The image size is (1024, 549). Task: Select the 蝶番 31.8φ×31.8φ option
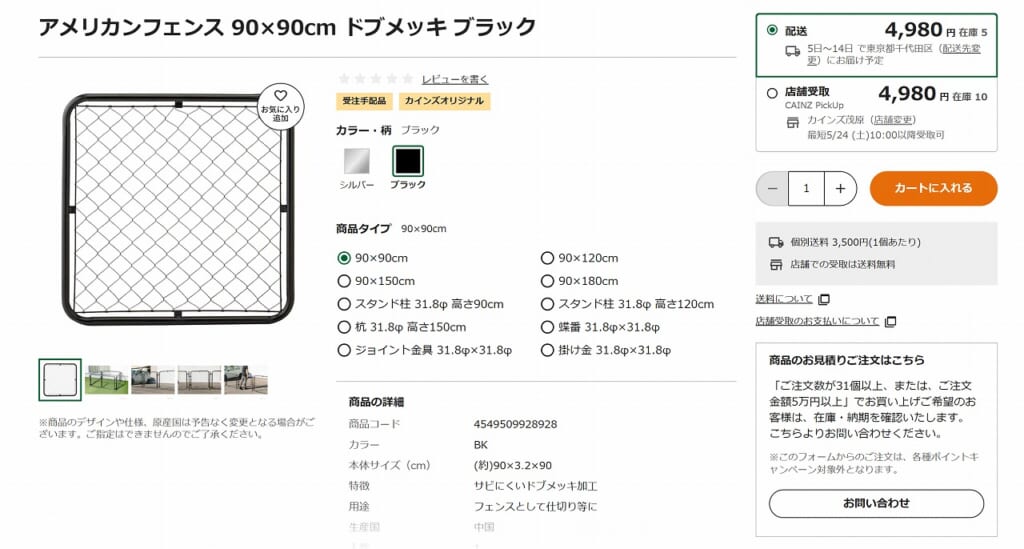tap(548, 327)
